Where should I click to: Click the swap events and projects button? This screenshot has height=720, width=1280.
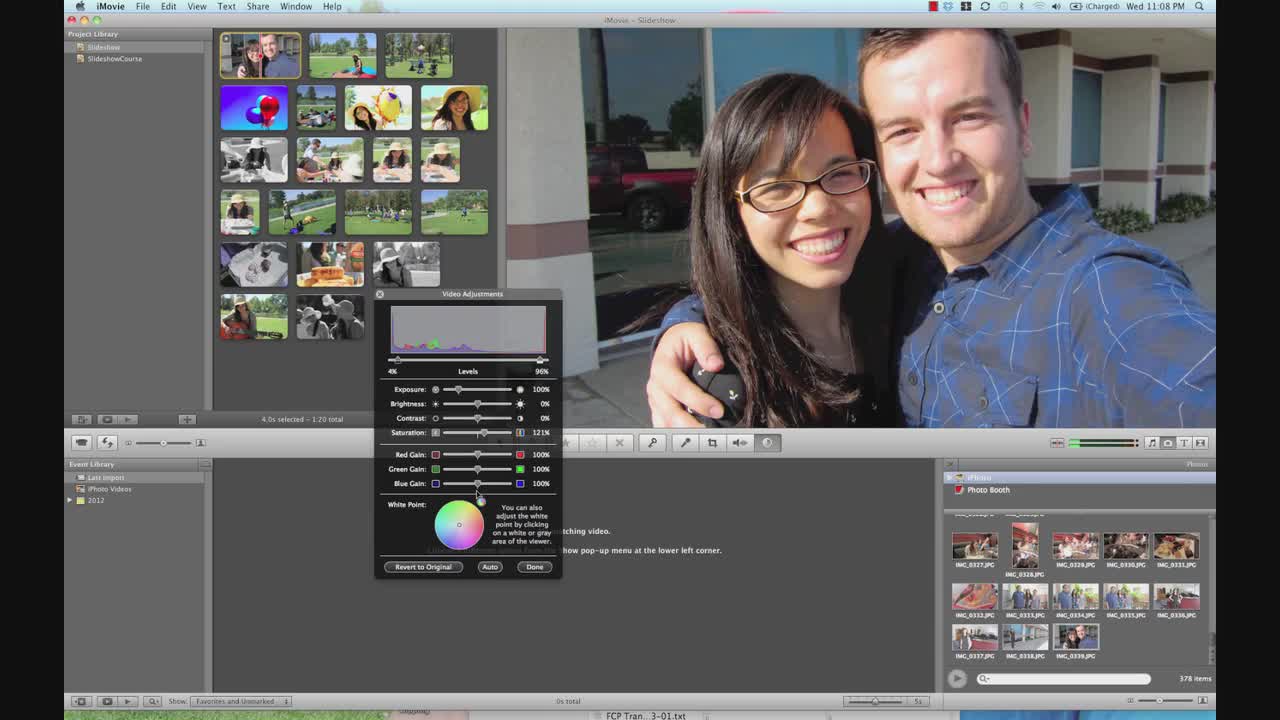click(107, 443)
